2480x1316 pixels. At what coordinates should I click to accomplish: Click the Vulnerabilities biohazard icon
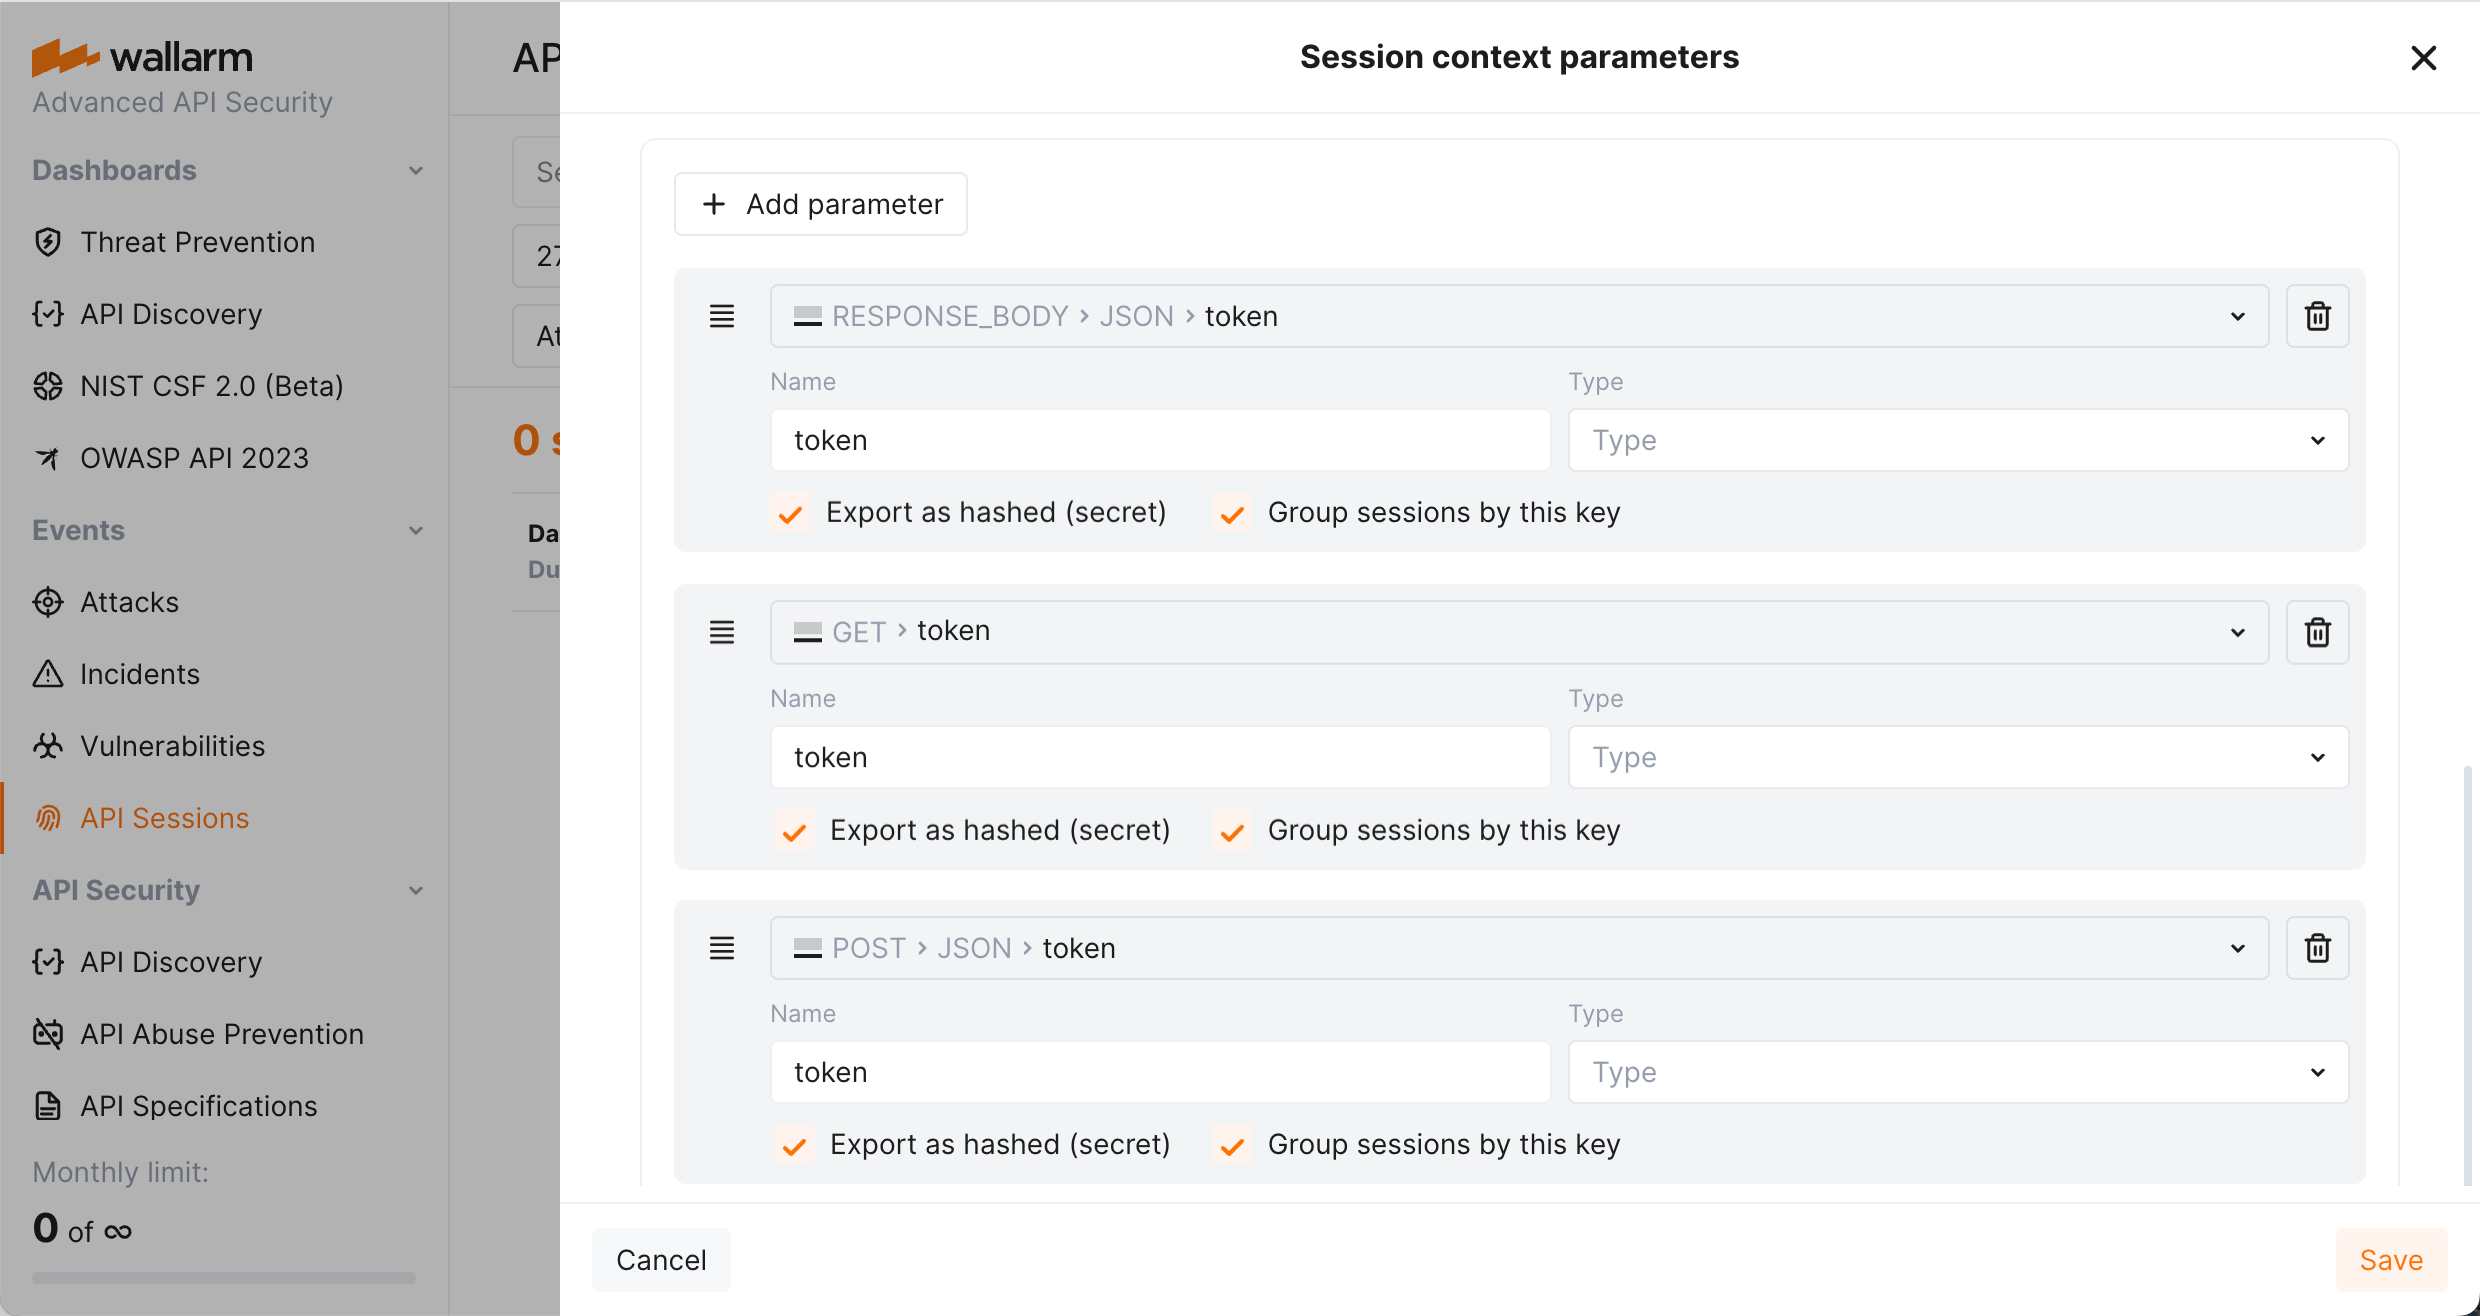pyautogui.click(x=48, y=745)
